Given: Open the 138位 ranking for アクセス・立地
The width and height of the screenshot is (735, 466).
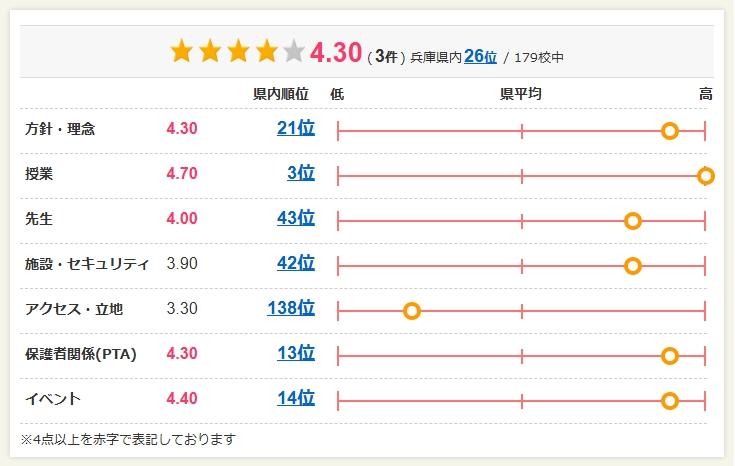Looking at the screenshot, I should pos(291,309).
